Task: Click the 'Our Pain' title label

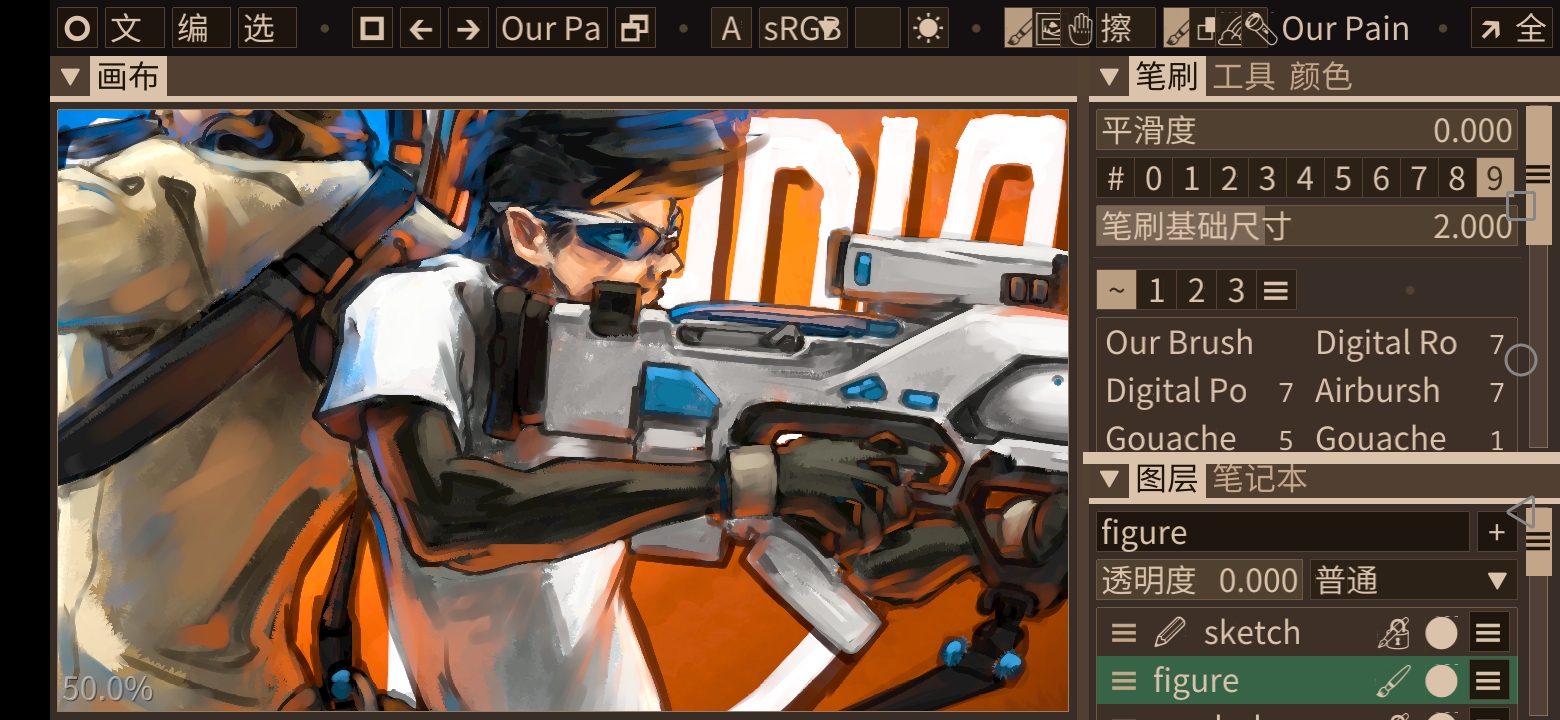Action: (x=1345, y=29)
